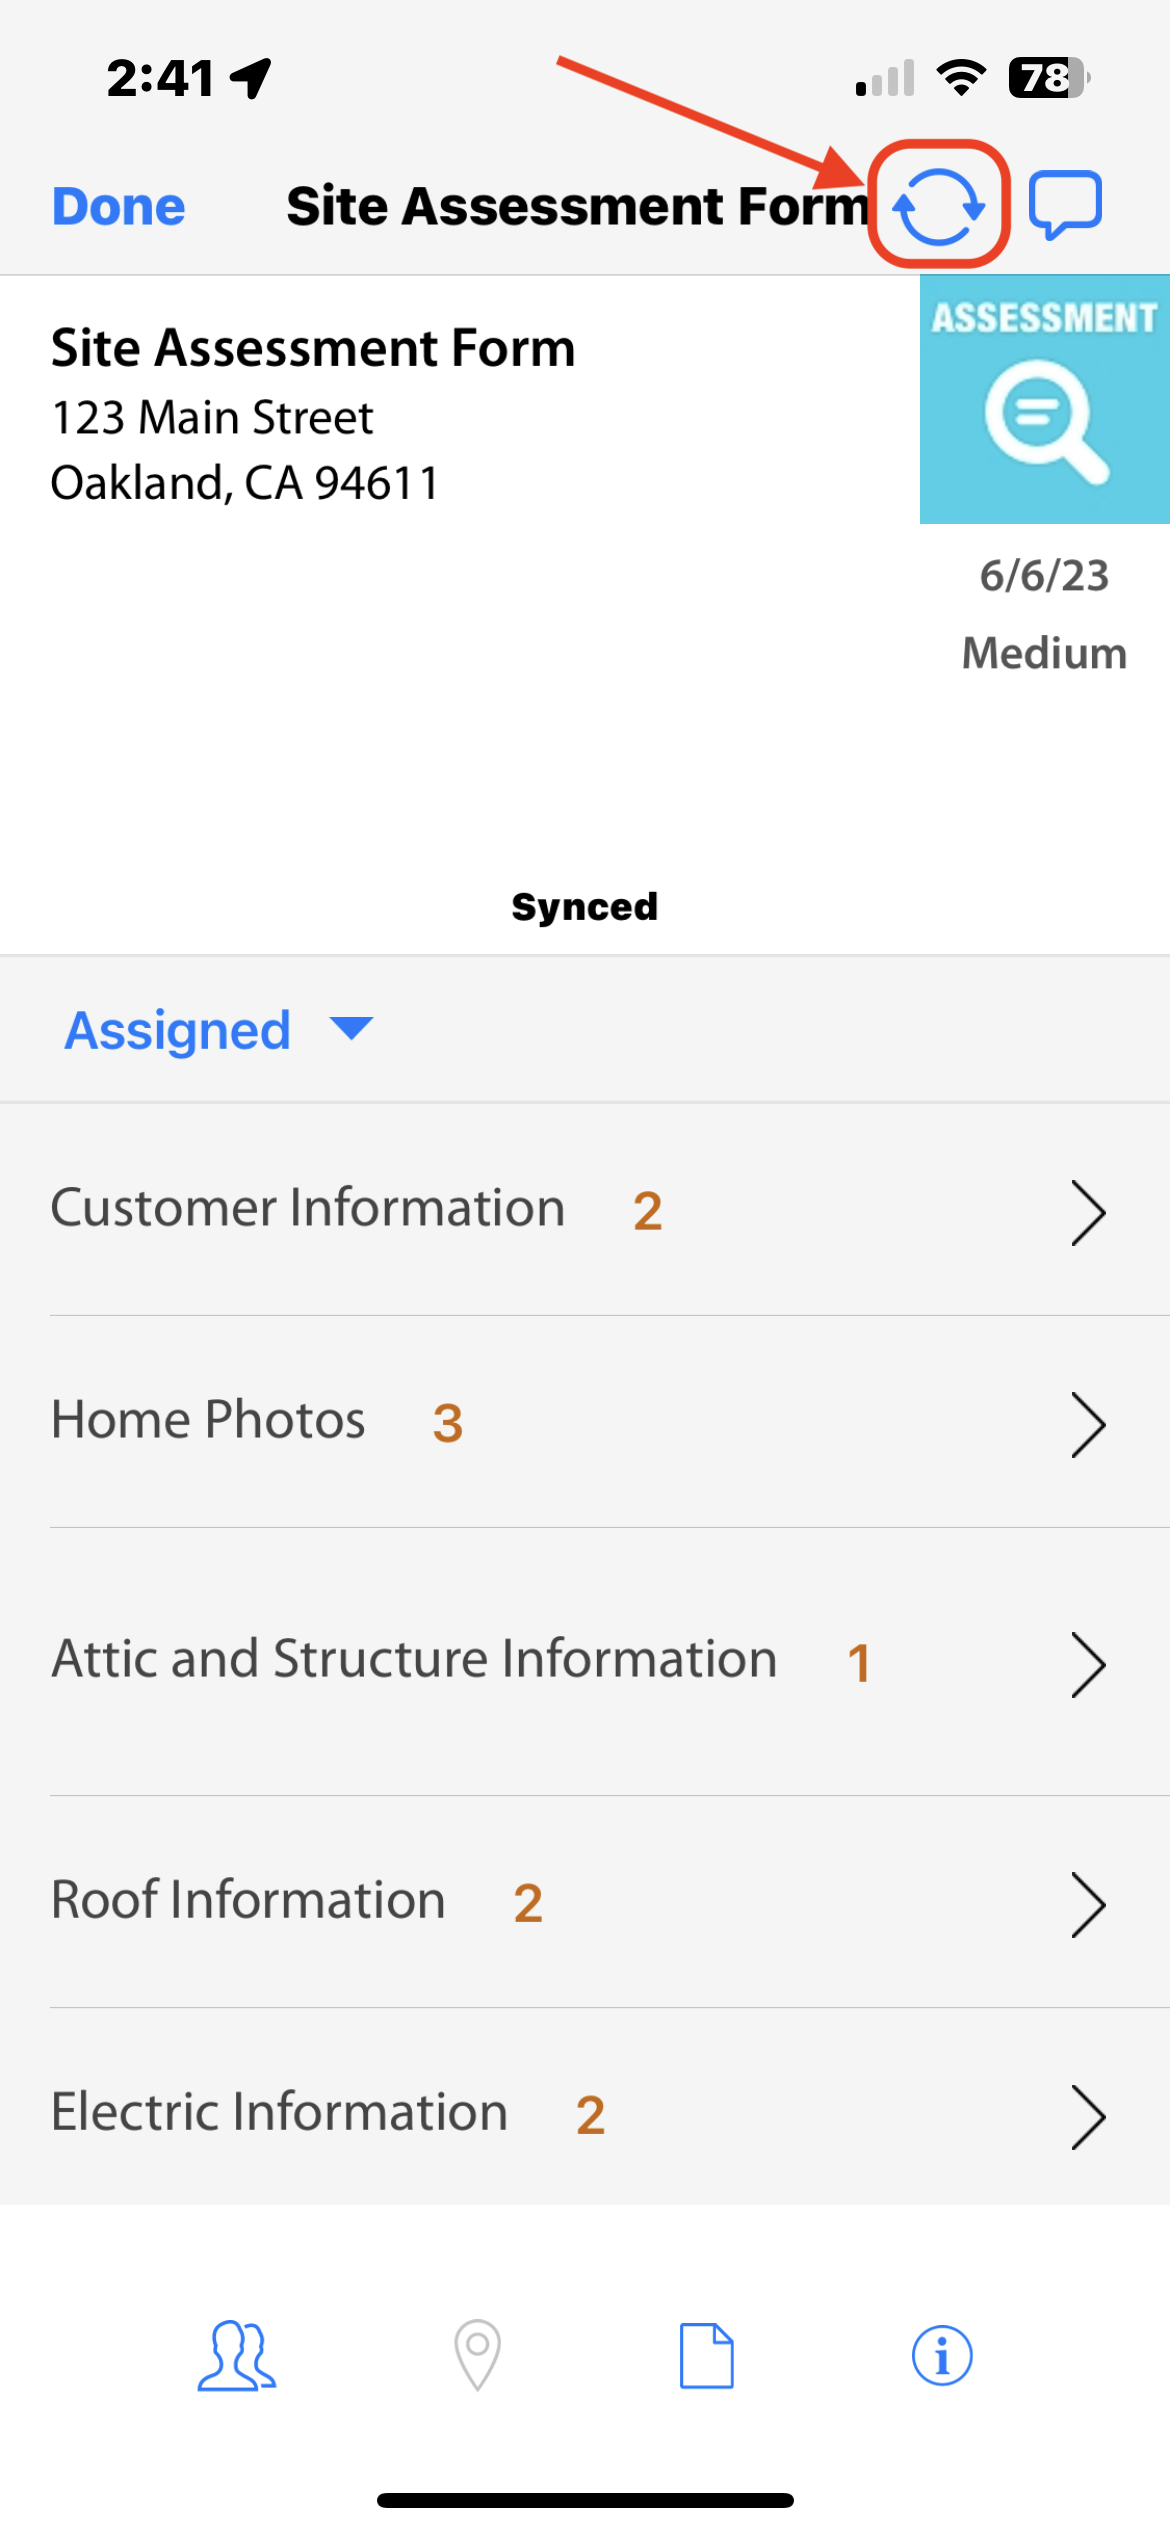Open the documents page icon
1170x2532 pixels.
[x=707, y=2355]
